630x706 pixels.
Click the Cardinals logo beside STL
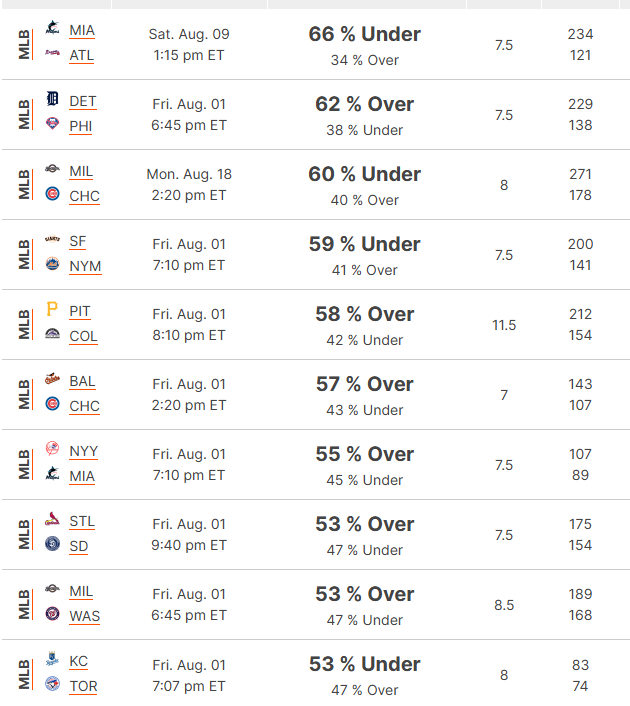[x=52, y=519]
